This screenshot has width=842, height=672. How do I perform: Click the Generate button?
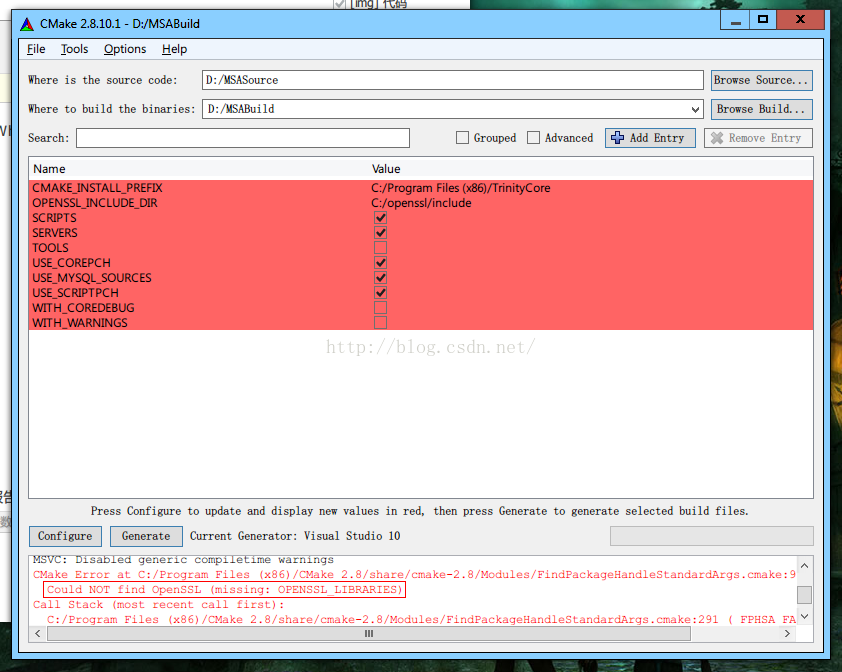tap(146, 536)
